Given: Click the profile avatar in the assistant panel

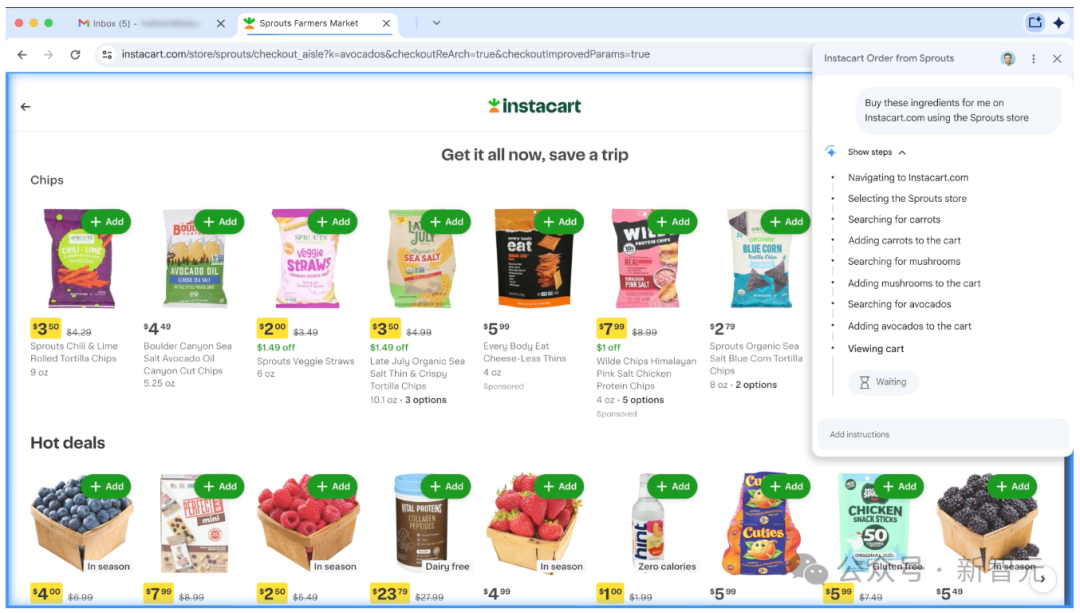Looking at the screenshot, I should [1008, 59].
